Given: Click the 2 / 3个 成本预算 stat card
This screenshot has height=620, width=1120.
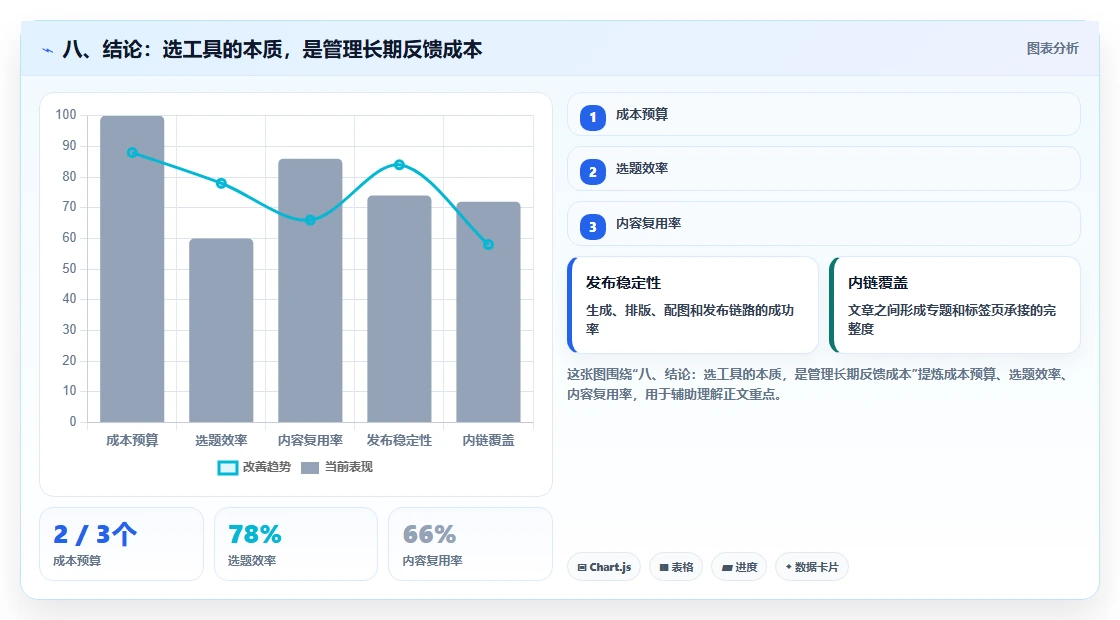Looking at the screenshot, I should pyautogui.click(x=121, y=544).
